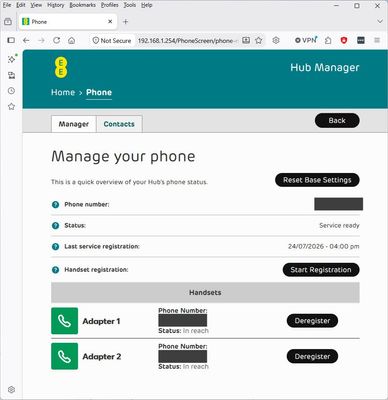Click the tab manager icon left of Phone tab
The height and width of the screenshot is (400, 388).
click(x=8, y=22)
